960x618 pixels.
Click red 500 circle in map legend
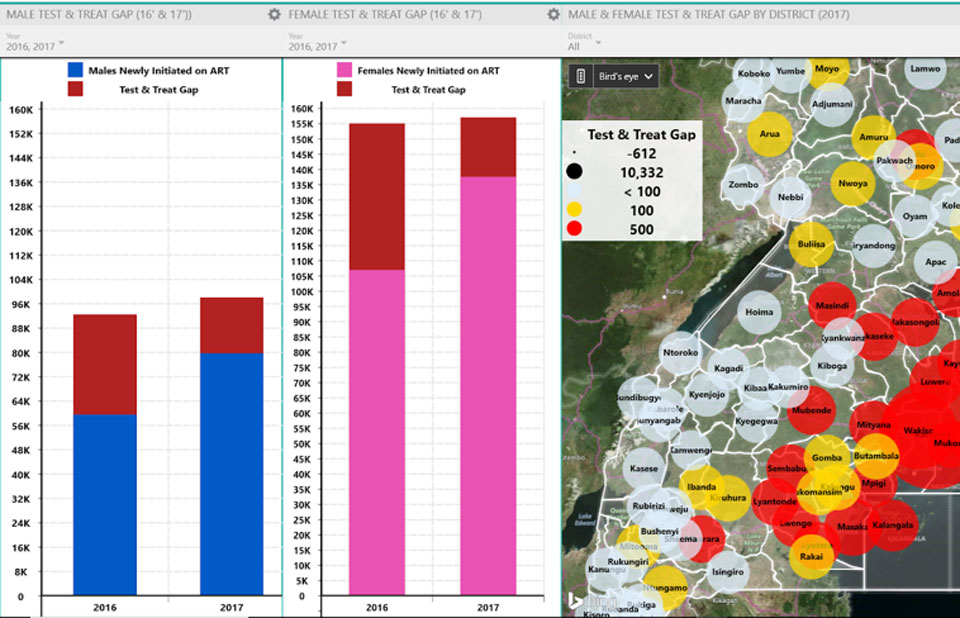[574, 229]
